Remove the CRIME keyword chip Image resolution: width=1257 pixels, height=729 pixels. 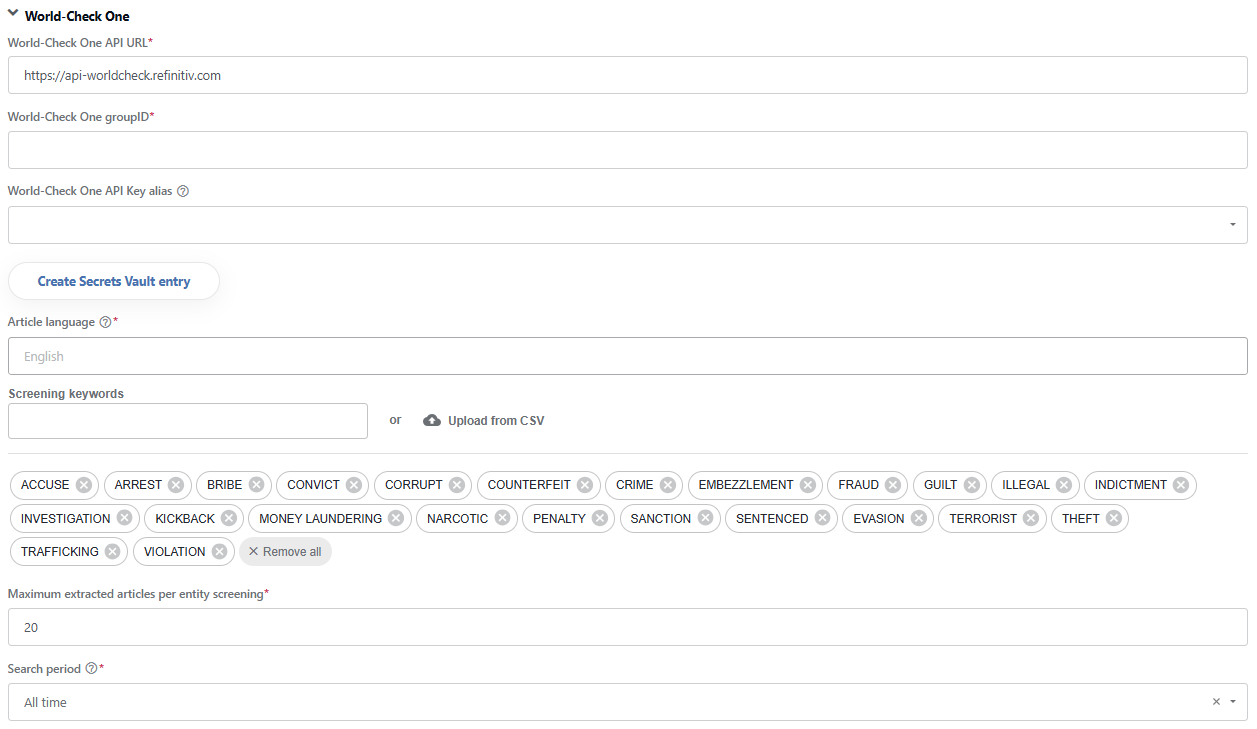point(668,485)
